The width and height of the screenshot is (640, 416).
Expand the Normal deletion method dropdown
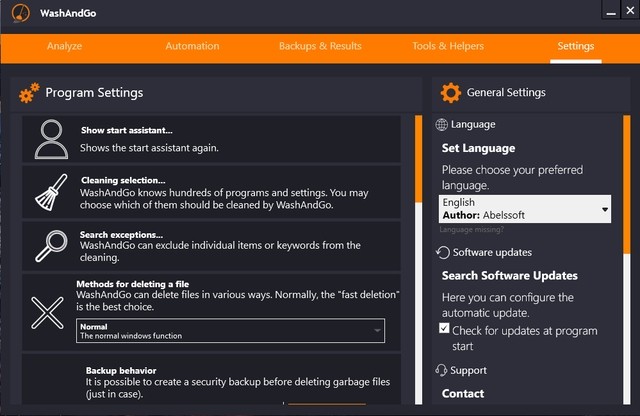[x=230, y=330]
